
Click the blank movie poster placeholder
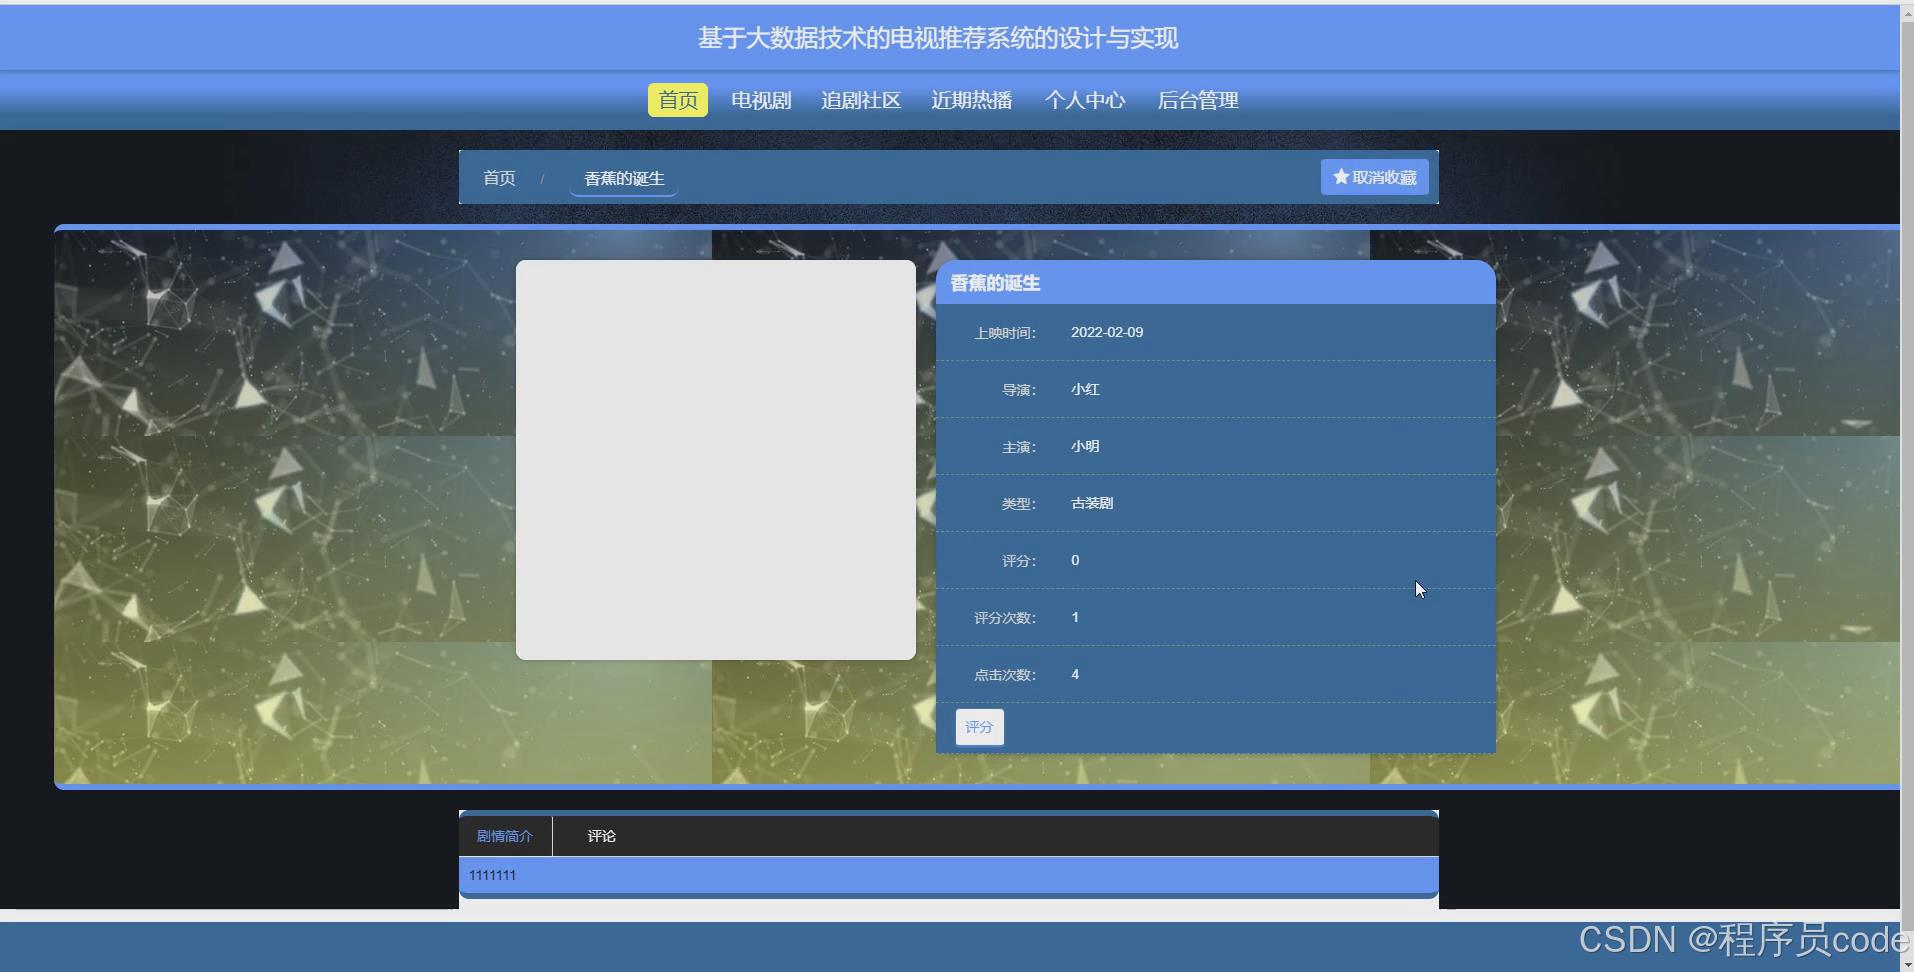715,460
